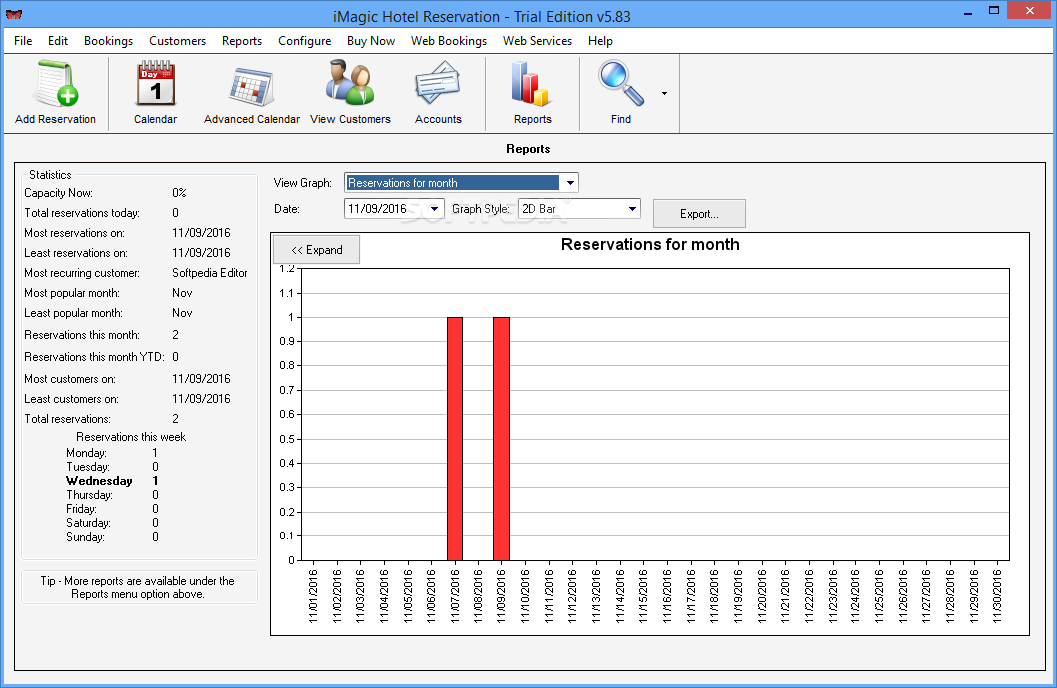Click the app icon in title bar
The width and height of the screenshot is (1057, 688).
[13, 15]
